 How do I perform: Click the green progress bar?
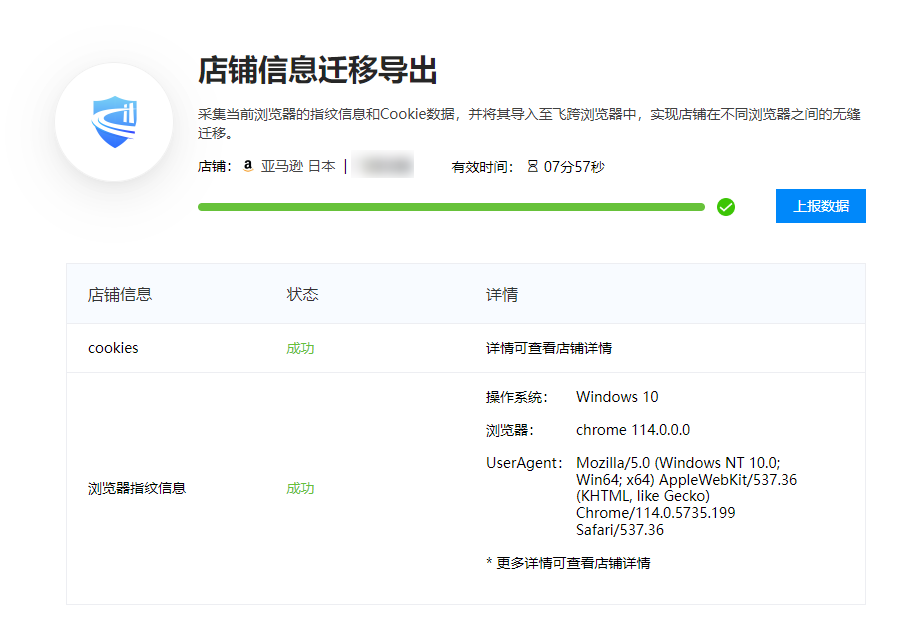451,207
